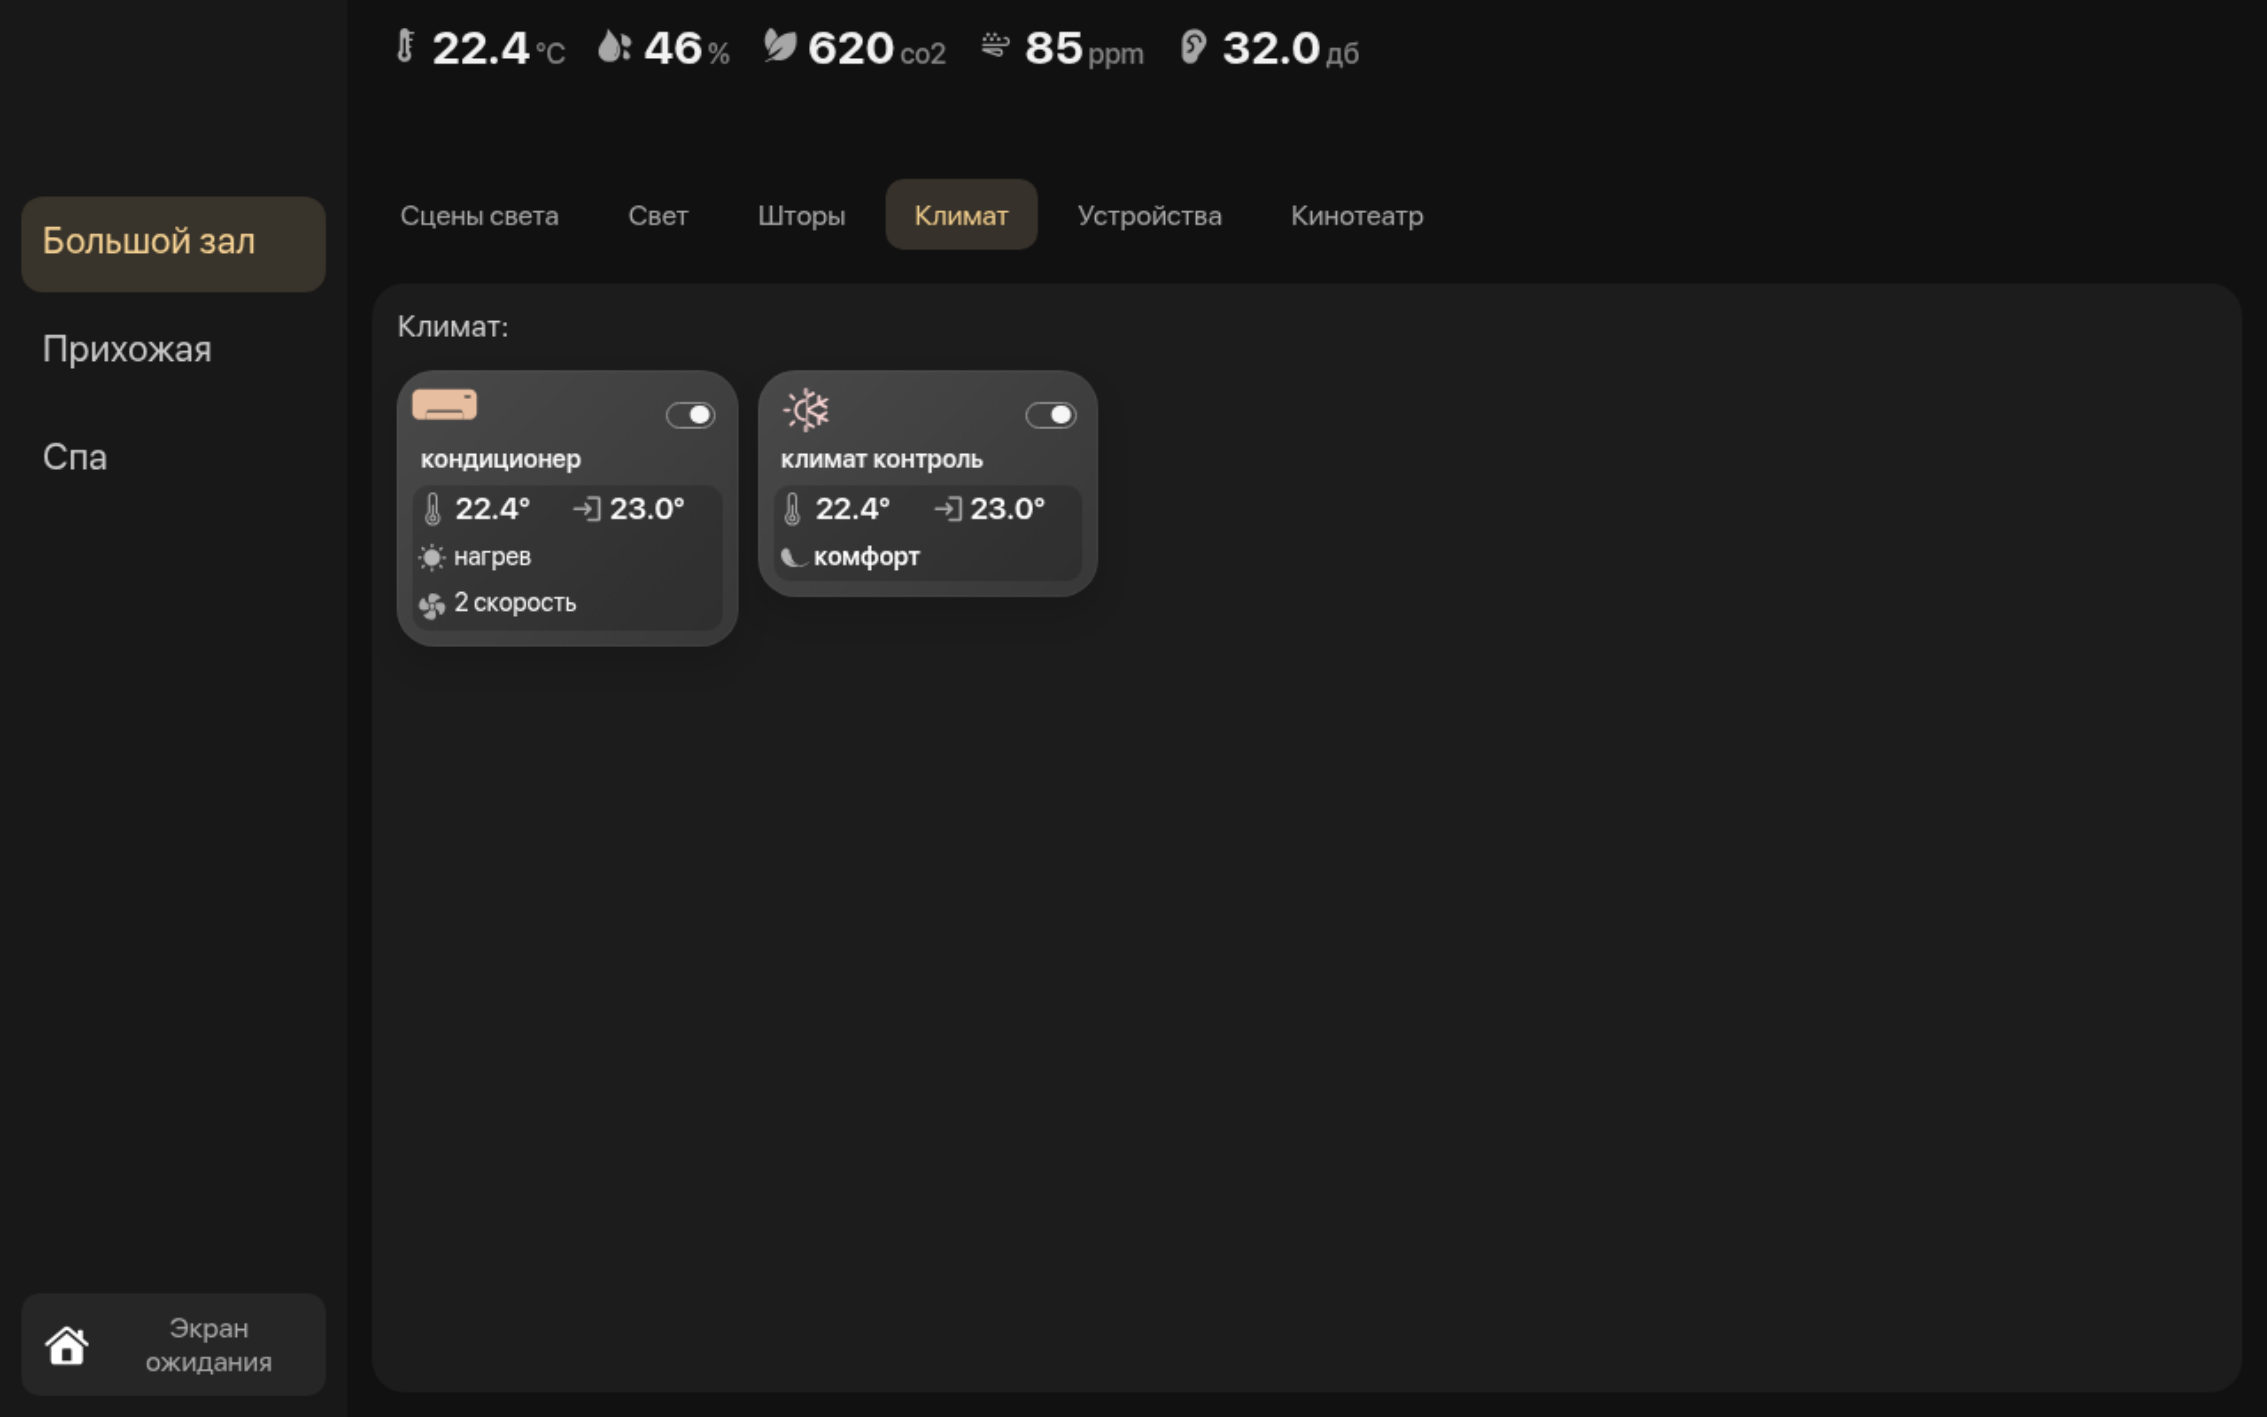Select the Большой зал room
This screenshot has height=1417, width=2267.
coord(173,244)
